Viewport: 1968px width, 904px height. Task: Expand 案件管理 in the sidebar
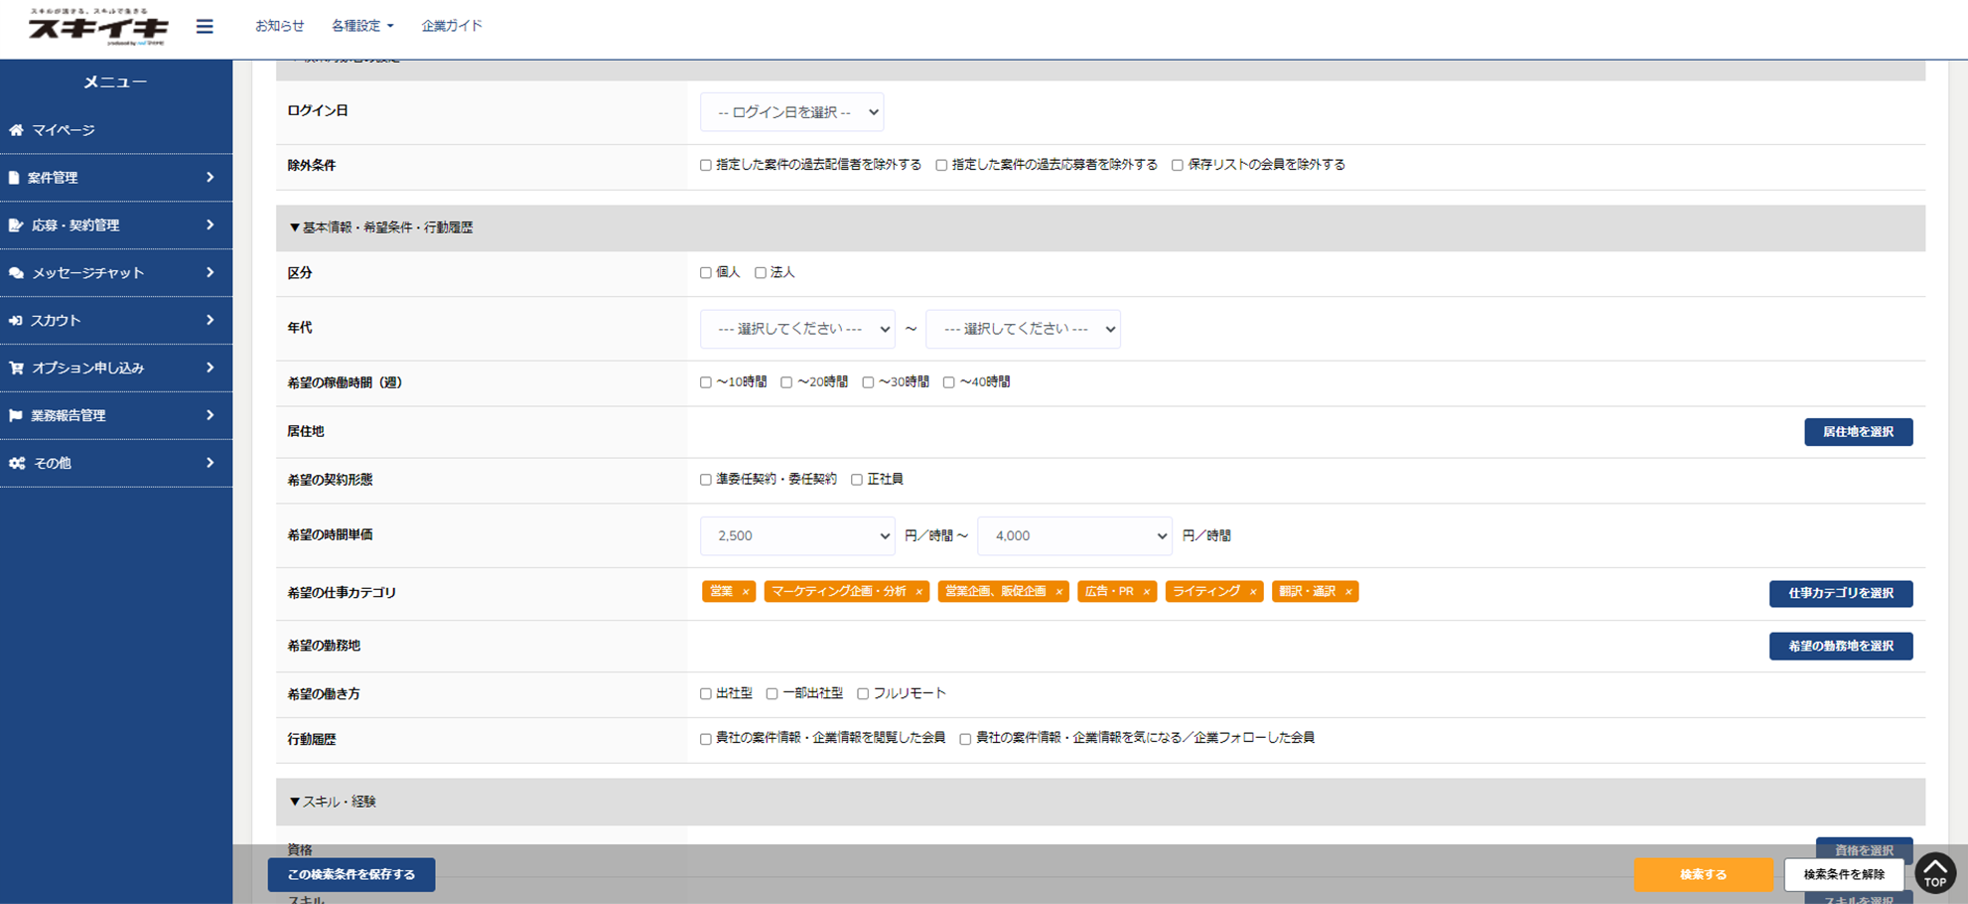click(116, 178)
